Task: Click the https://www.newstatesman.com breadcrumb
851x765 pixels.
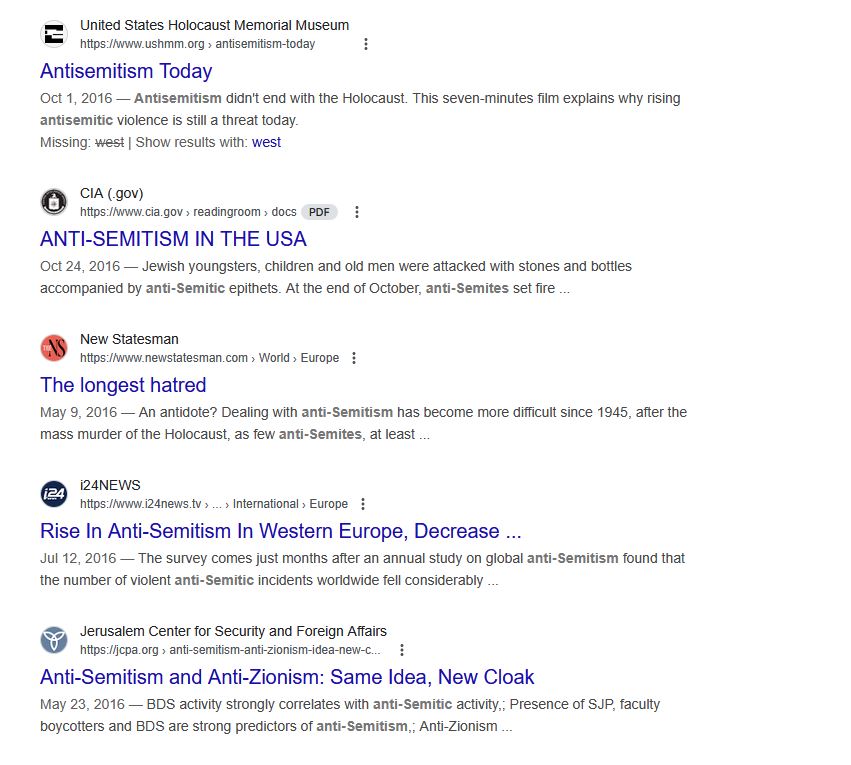Action: coord(209,358)
